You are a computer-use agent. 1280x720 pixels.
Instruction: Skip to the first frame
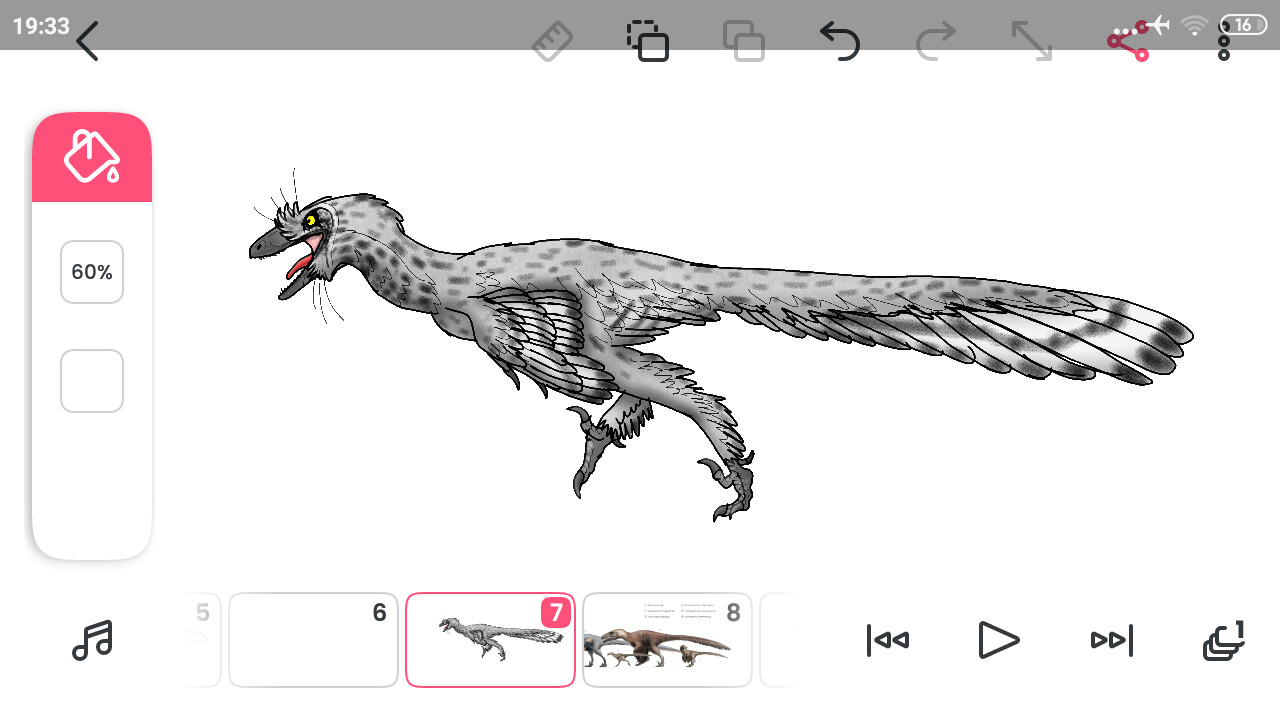click(887, 640)
